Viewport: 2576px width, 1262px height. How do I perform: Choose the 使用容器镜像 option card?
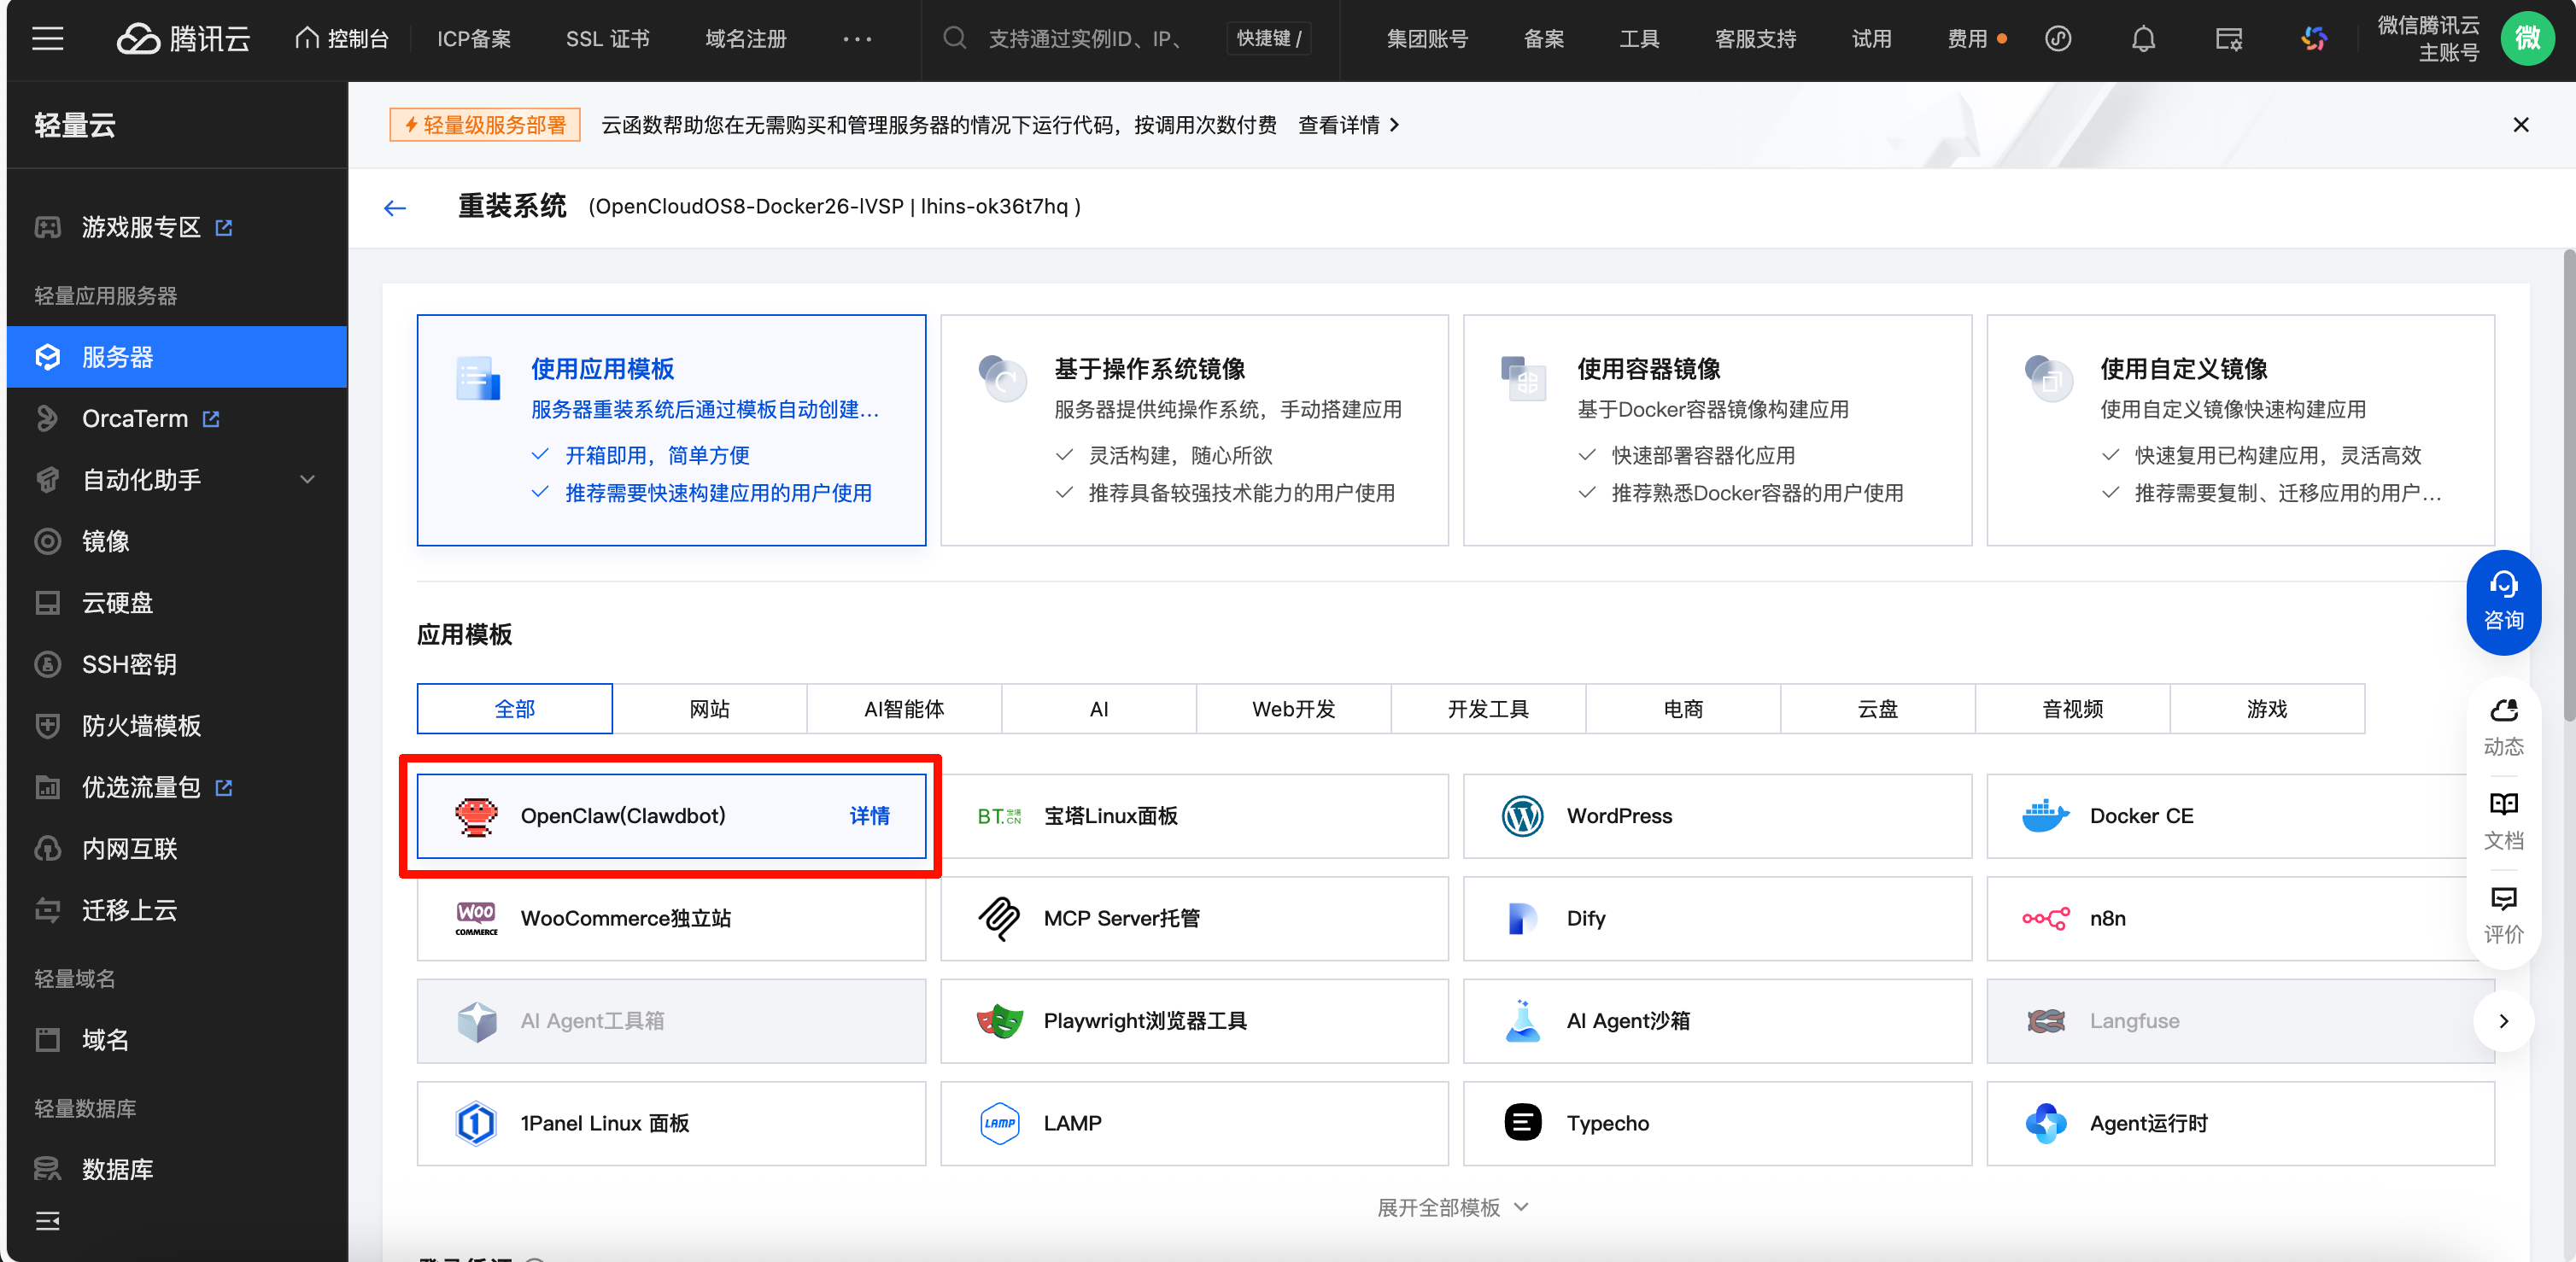pos(1717,430)
